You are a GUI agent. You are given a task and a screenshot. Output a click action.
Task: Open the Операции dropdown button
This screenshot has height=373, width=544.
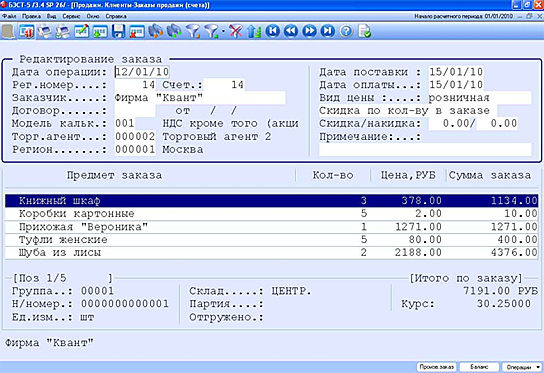(522, 367)
